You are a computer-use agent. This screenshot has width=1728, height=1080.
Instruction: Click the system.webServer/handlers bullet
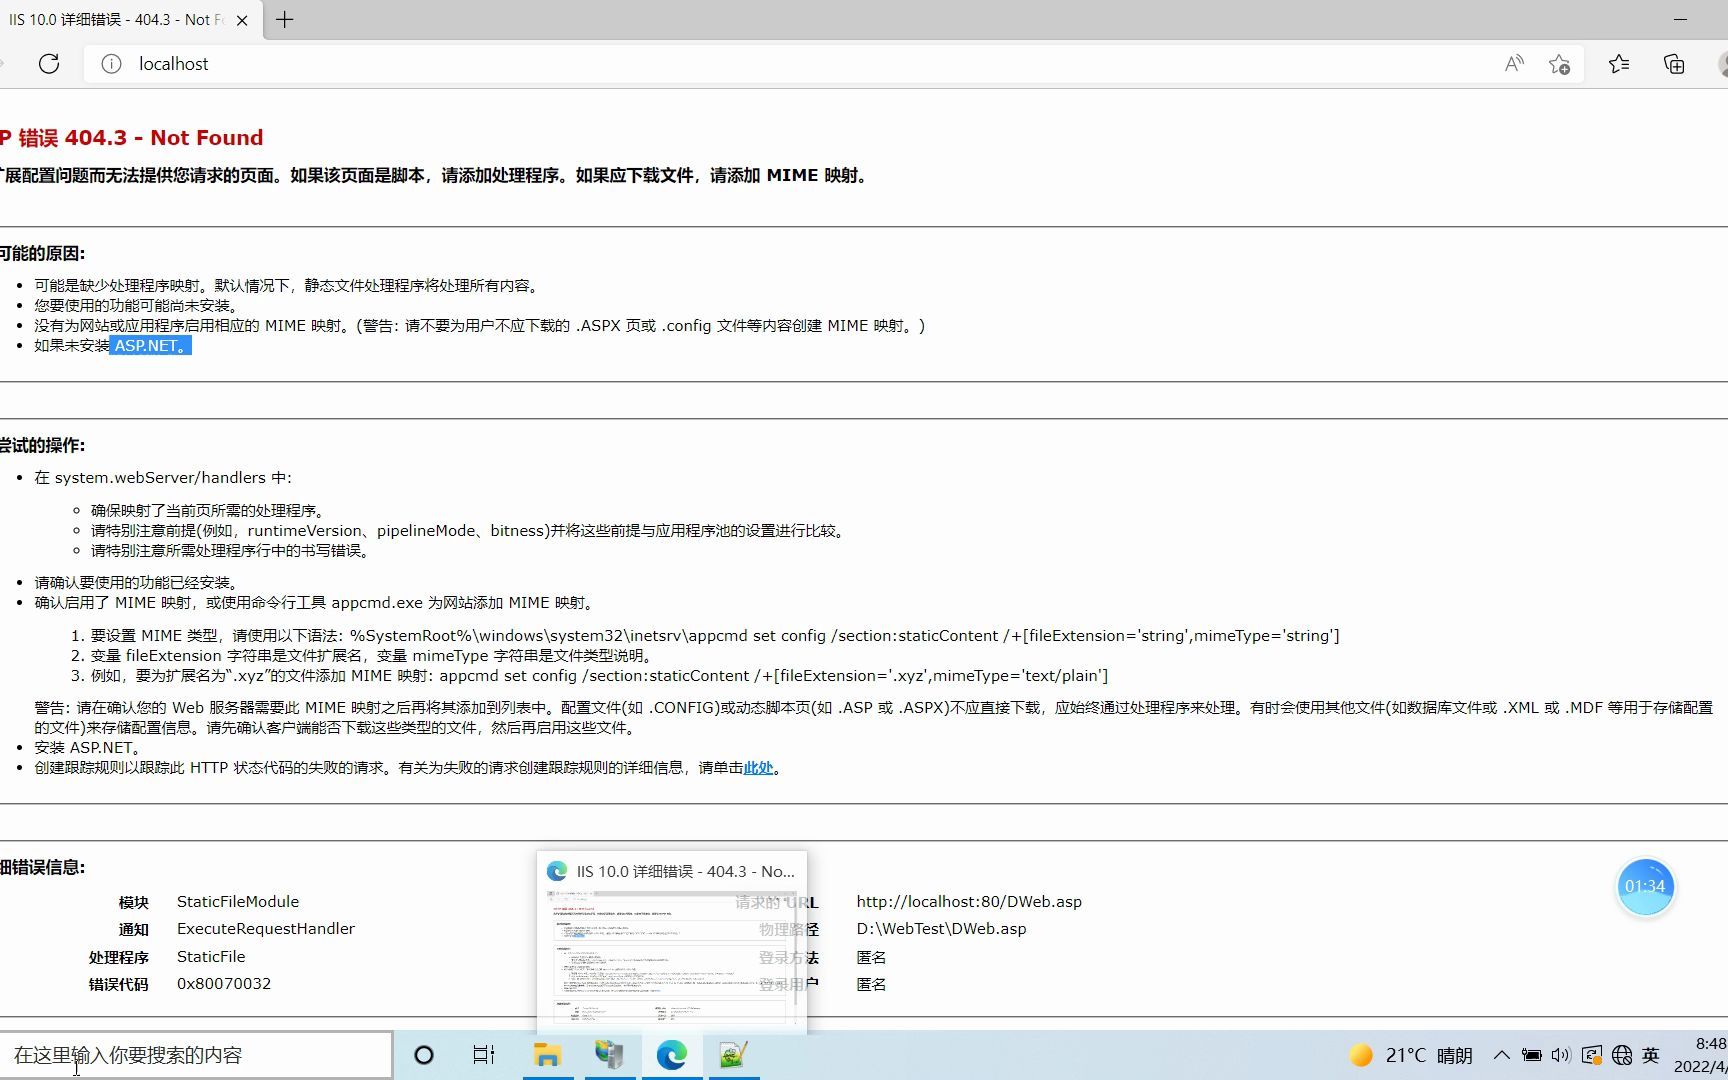163,478
